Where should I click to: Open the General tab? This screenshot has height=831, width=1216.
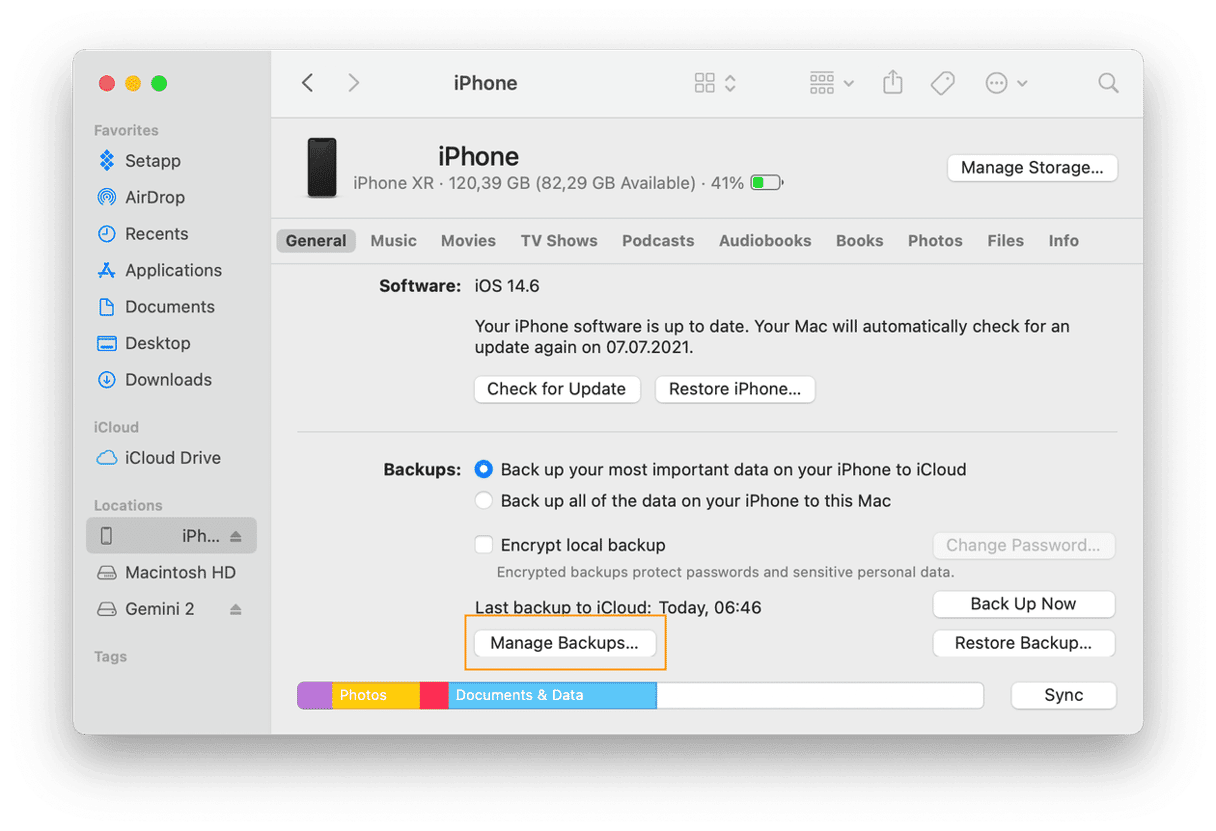pos(316,241)
